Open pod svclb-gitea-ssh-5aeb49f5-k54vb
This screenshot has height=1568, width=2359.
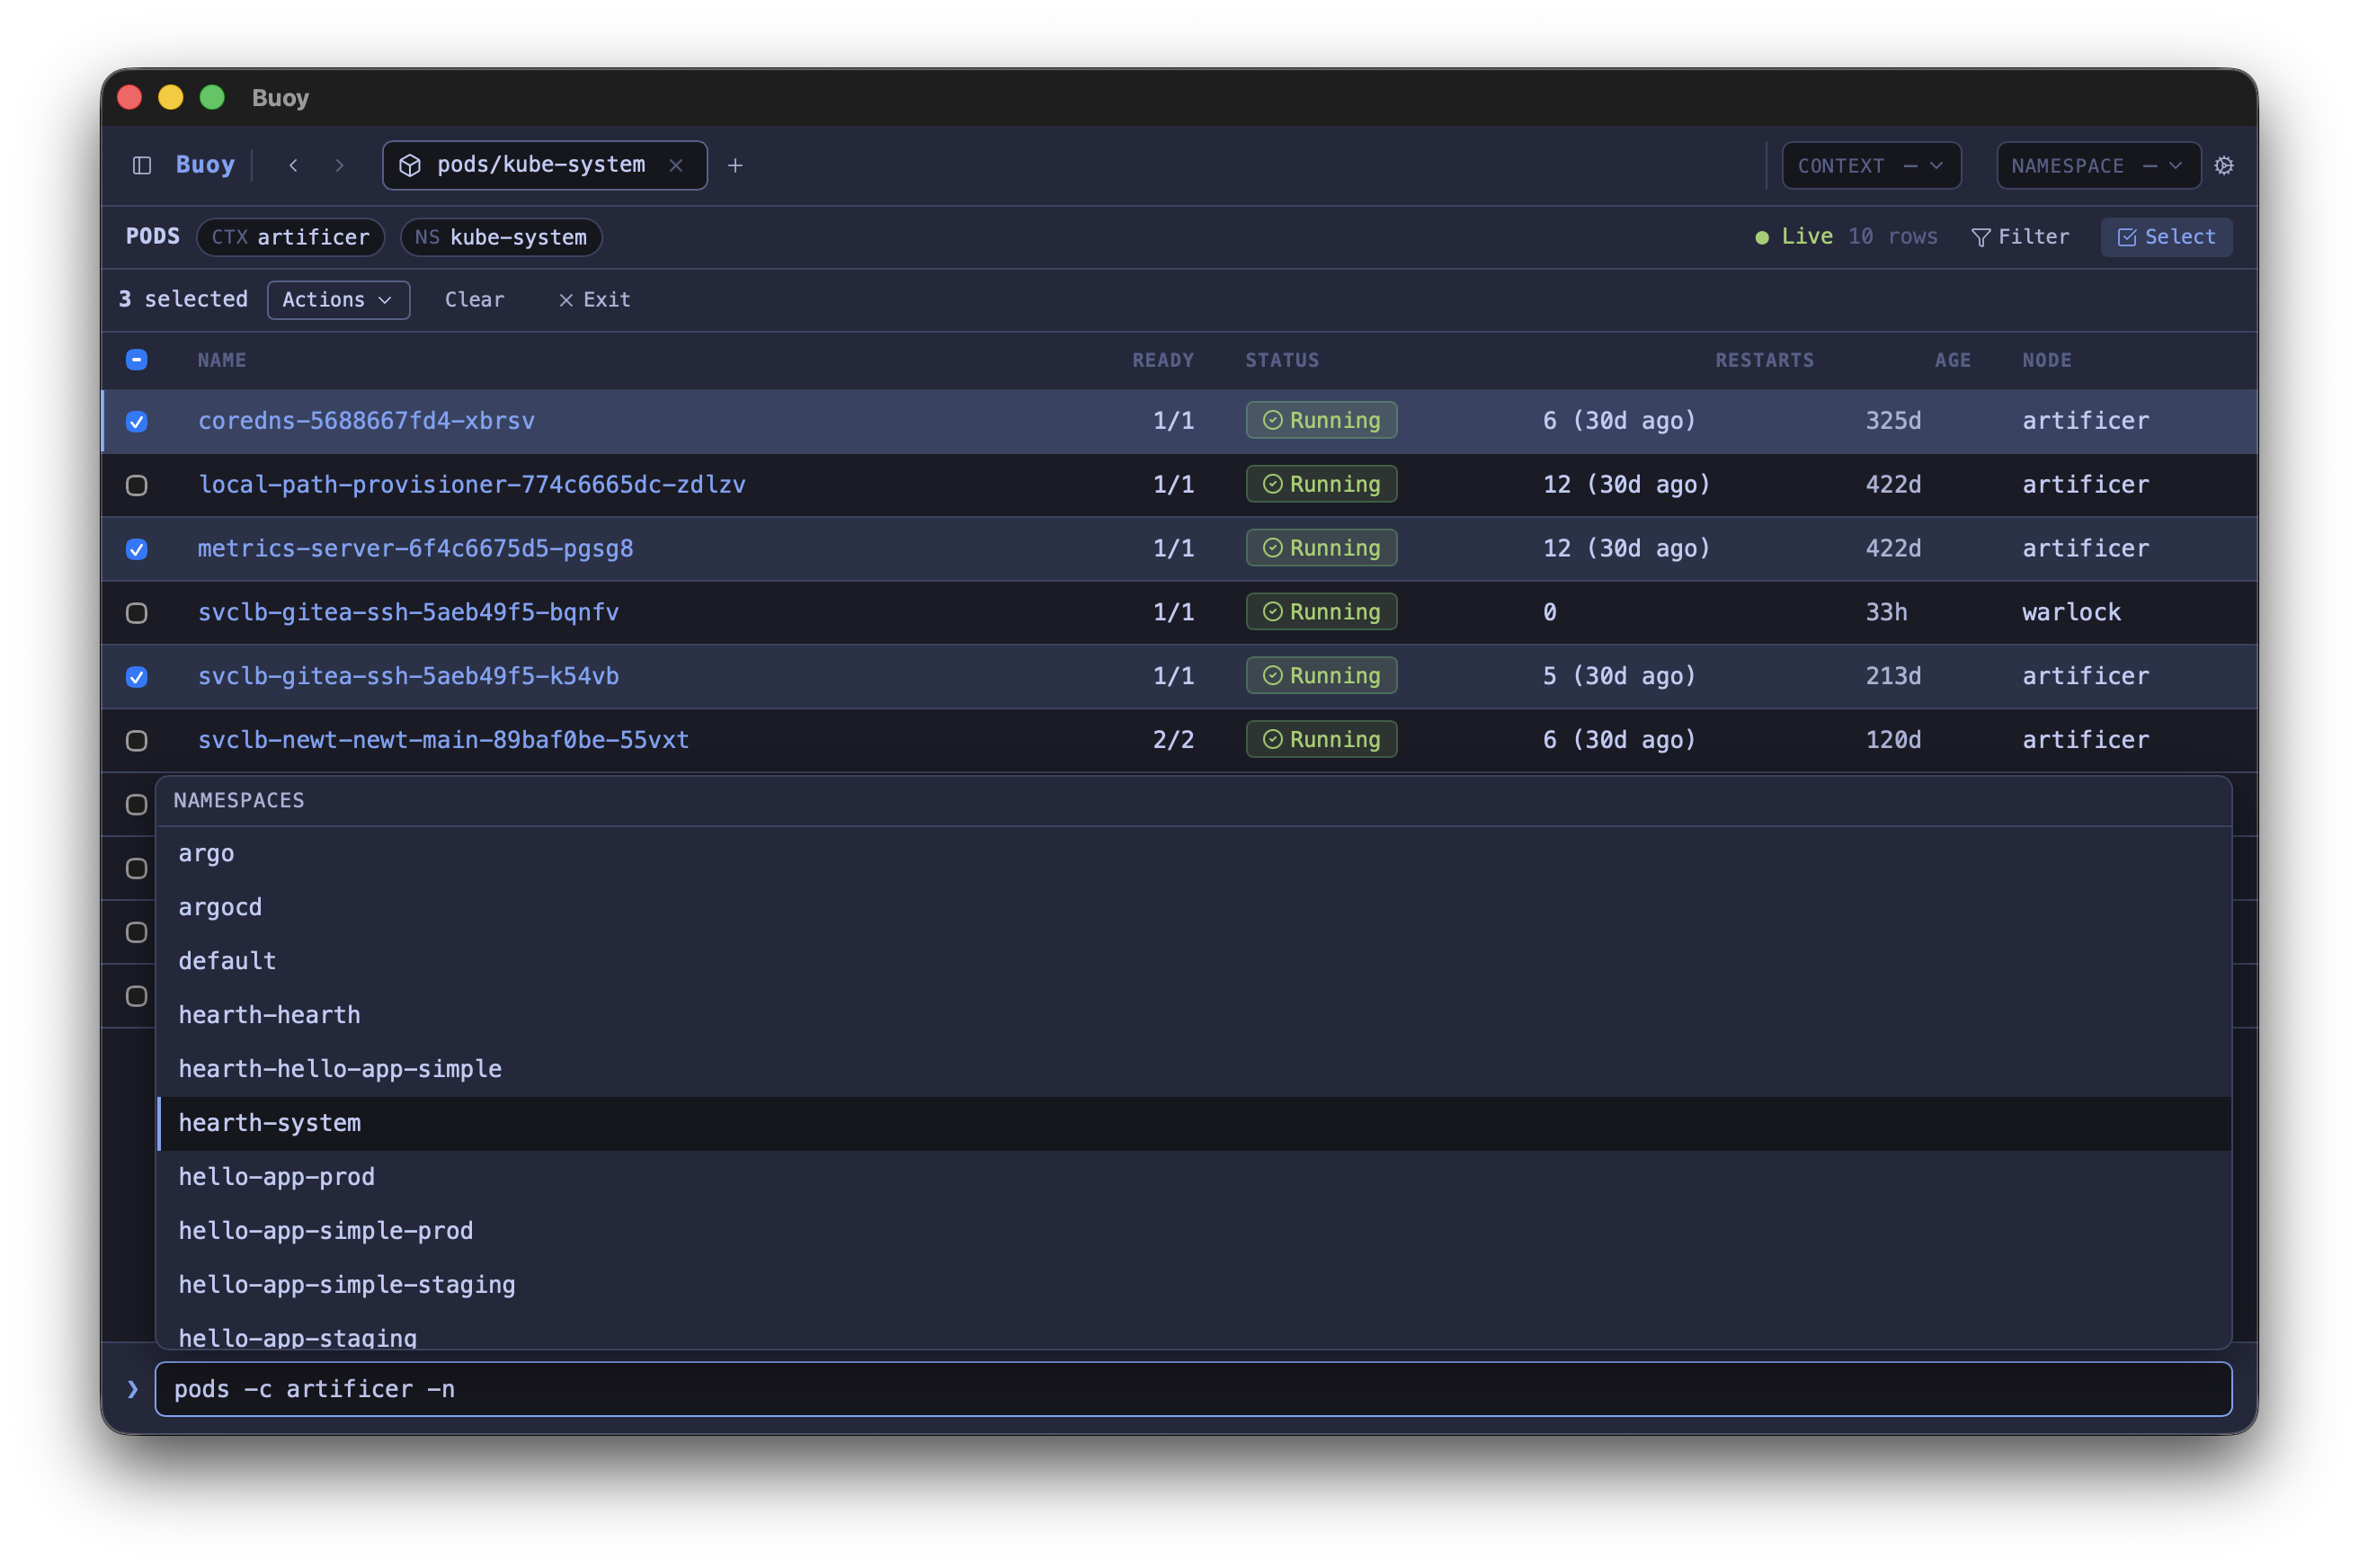click(408, 676)
